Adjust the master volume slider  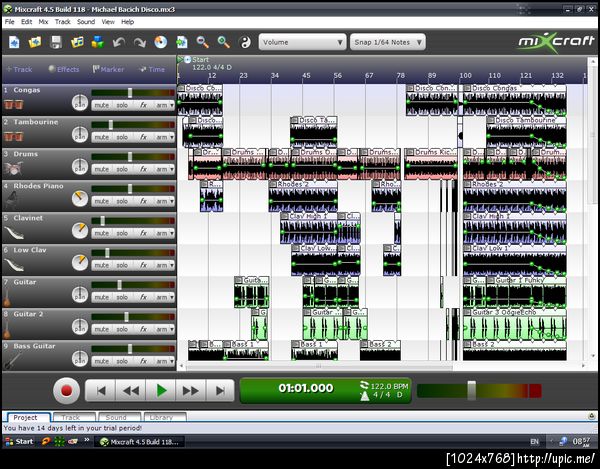coord(471,391)
